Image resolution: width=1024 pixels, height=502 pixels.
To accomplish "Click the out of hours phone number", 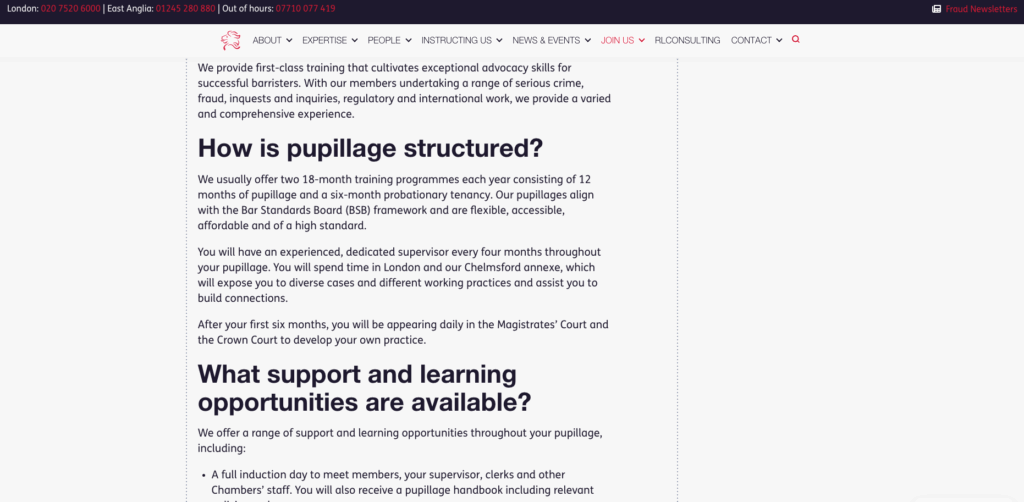I will pyautogui.click(x=305, y=8).
